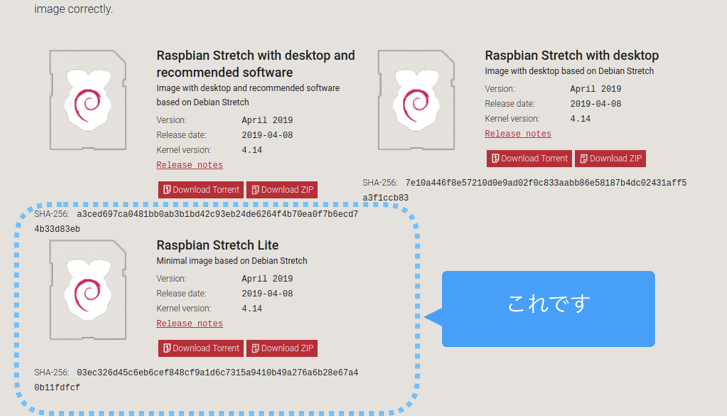727x417 pixels.
Task: Download Torrent for Raspbian Stretch Lite
Action: (201, 348)
